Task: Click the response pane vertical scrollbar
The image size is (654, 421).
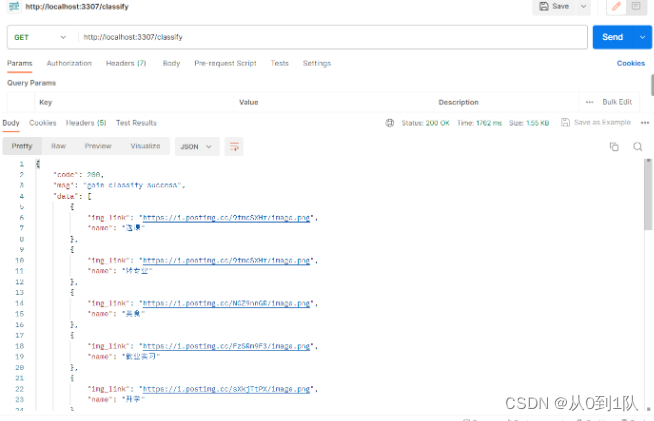Action: [x=648, y=195]
